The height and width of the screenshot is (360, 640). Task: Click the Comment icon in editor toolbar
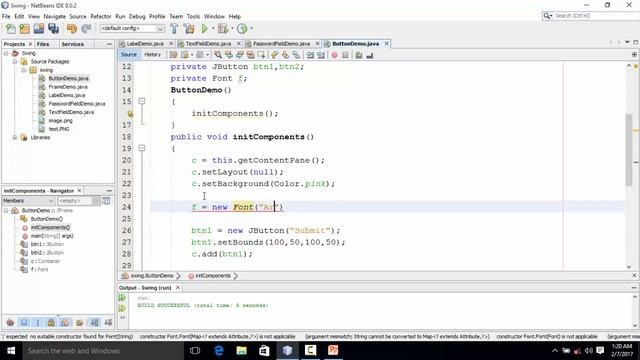point(359,55)
